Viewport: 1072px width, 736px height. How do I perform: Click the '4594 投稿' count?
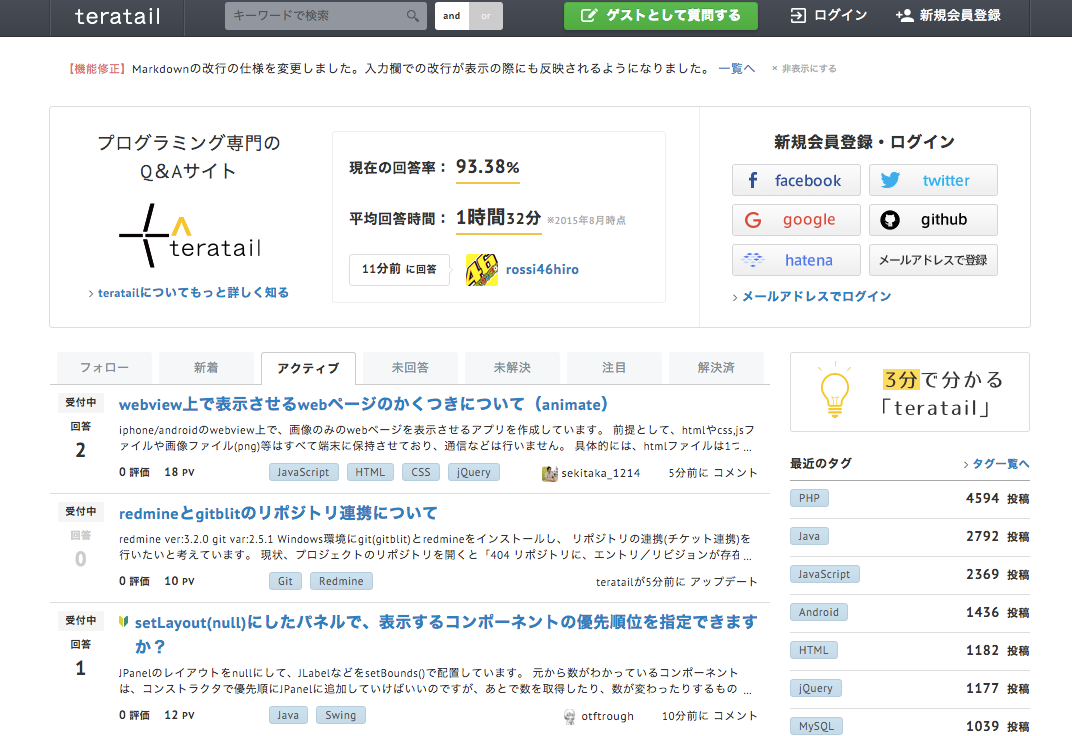pos(997,498)
